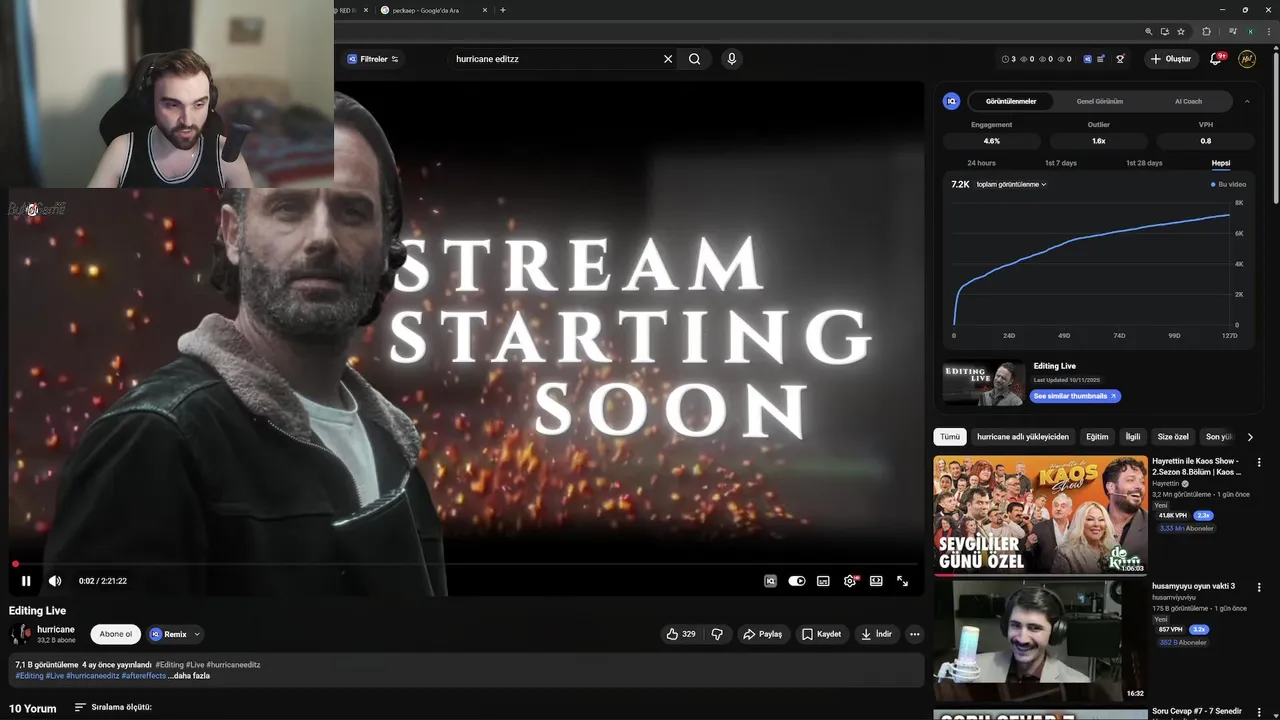
Task: Open the vidIQ icon in player controls
Action: pos(770,581)
